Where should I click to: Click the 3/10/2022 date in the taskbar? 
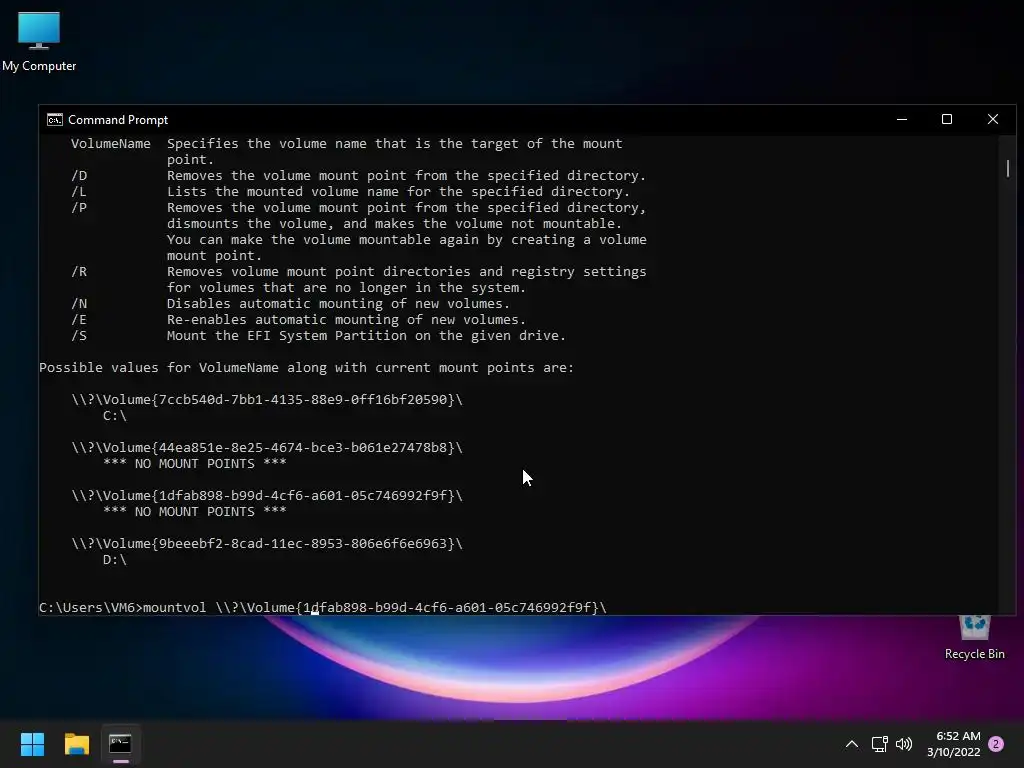click(953, 752)
